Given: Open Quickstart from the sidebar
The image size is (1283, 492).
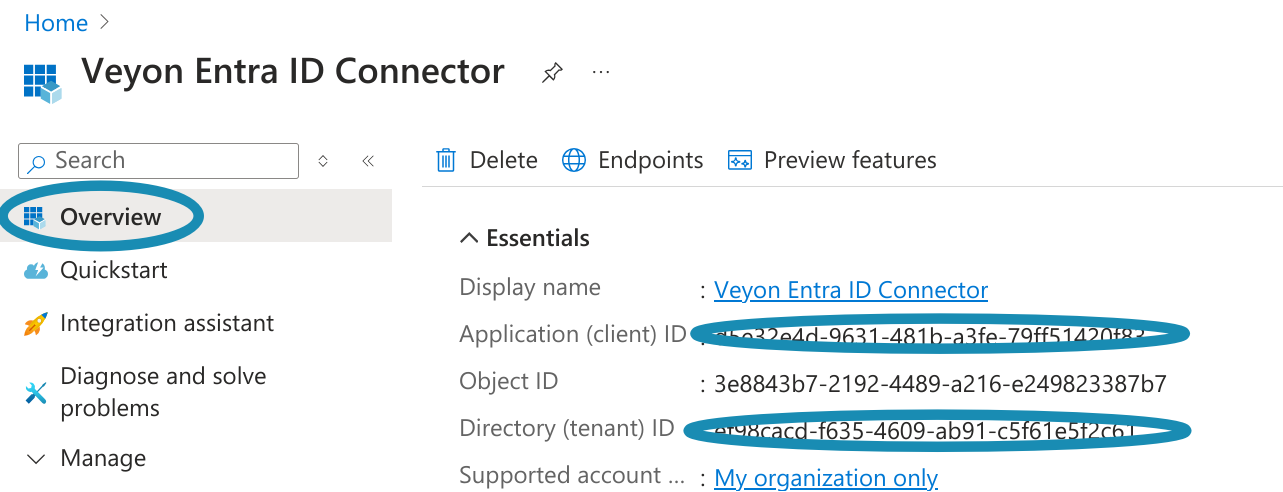Looking at the screenshot, I should 113,270.
